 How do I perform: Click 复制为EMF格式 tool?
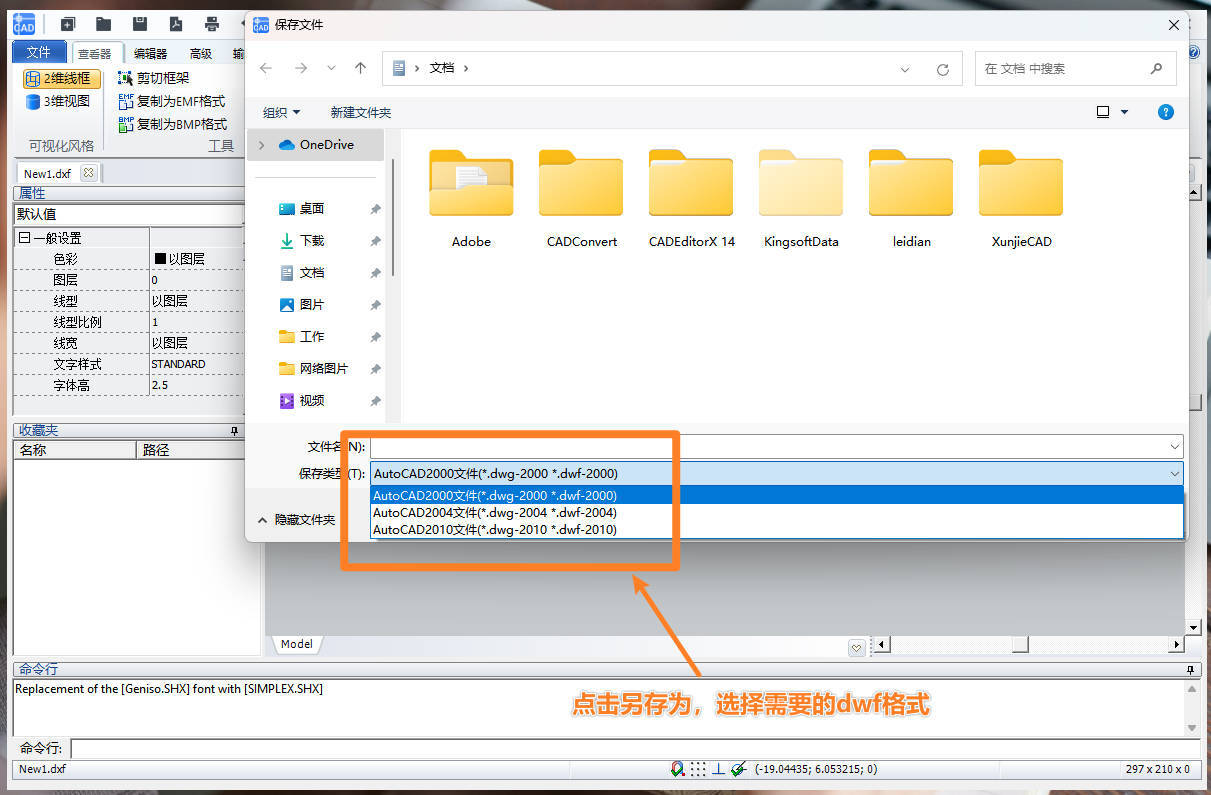tap(171, 101)
